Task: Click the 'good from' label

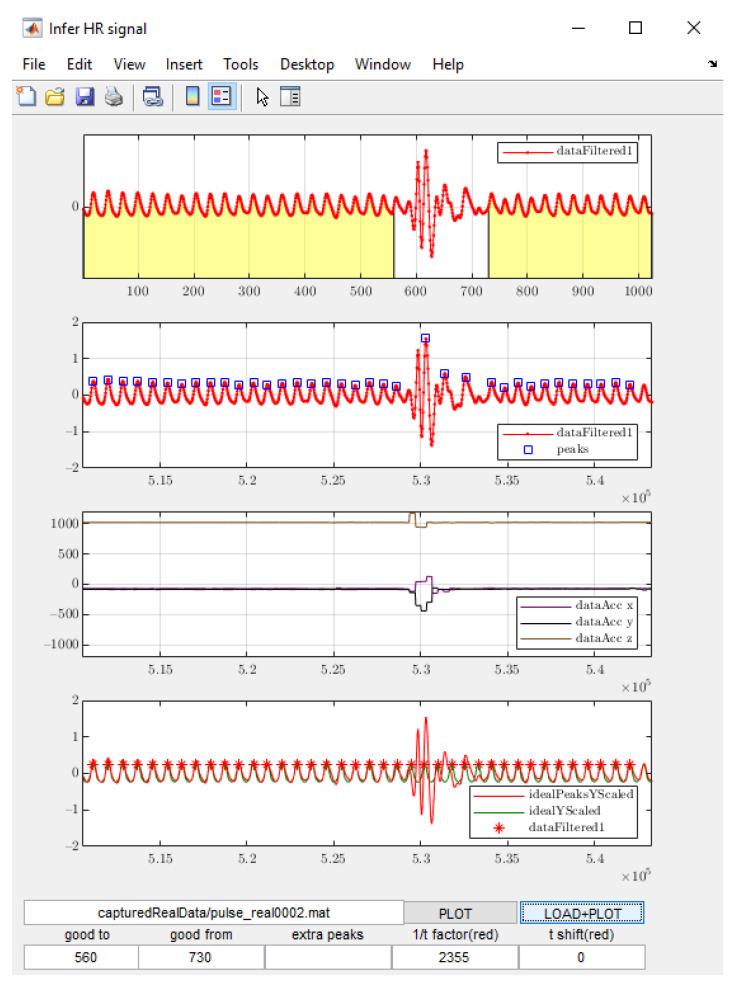Action: (x=201, y=935)
